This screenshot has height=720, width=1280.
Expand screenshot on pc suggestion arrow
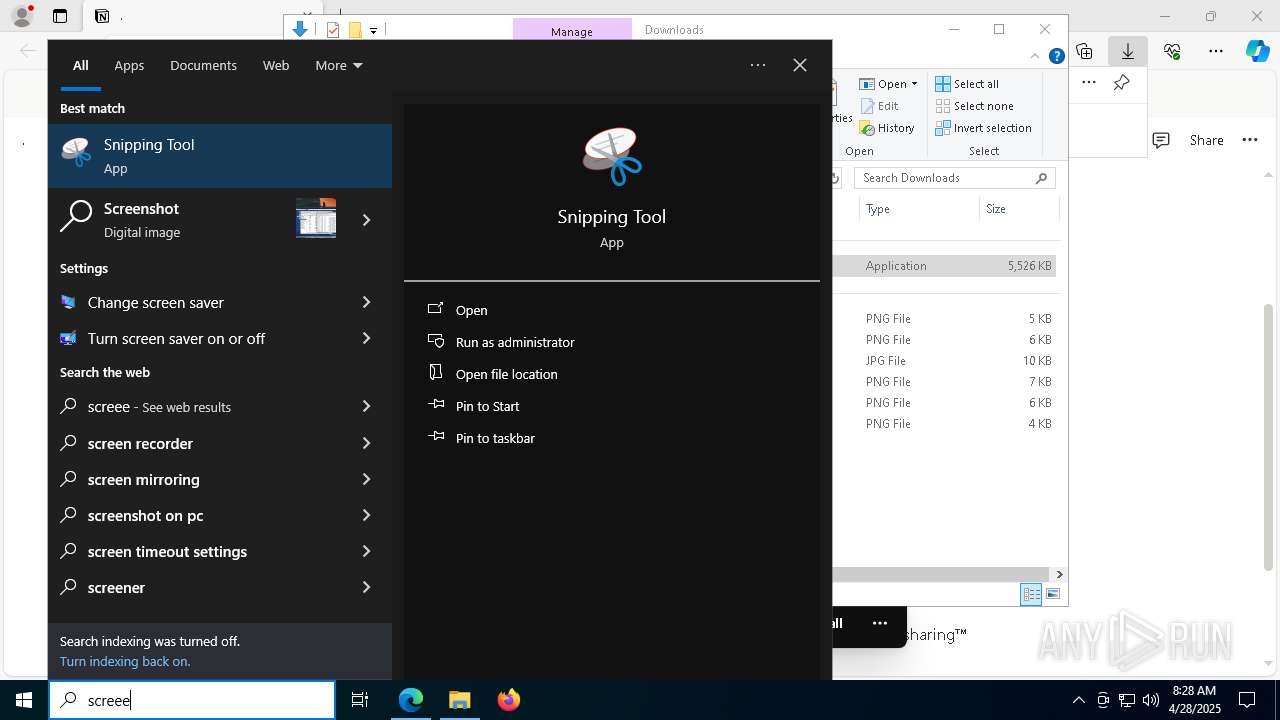tap(366, 515)
